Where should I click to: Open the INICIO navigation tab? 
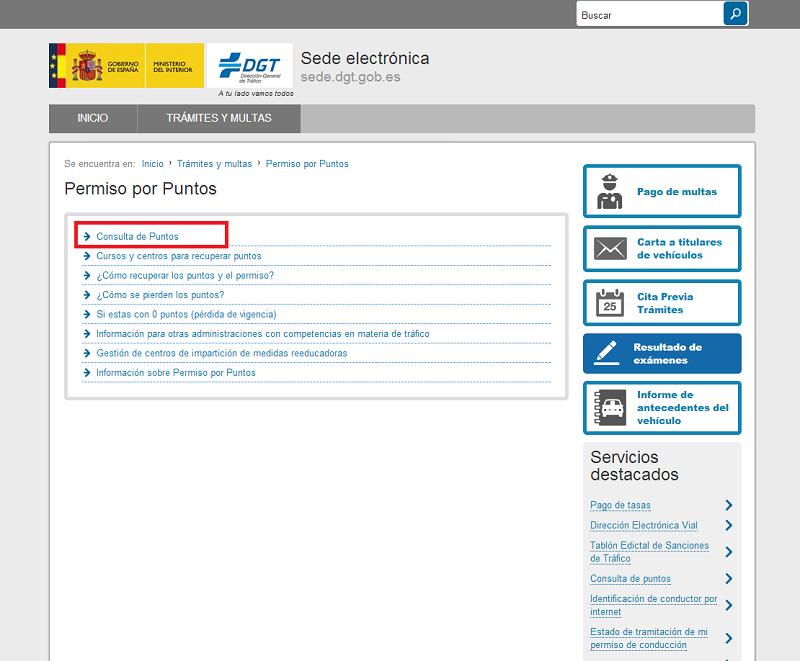click(x=92, y=118)
